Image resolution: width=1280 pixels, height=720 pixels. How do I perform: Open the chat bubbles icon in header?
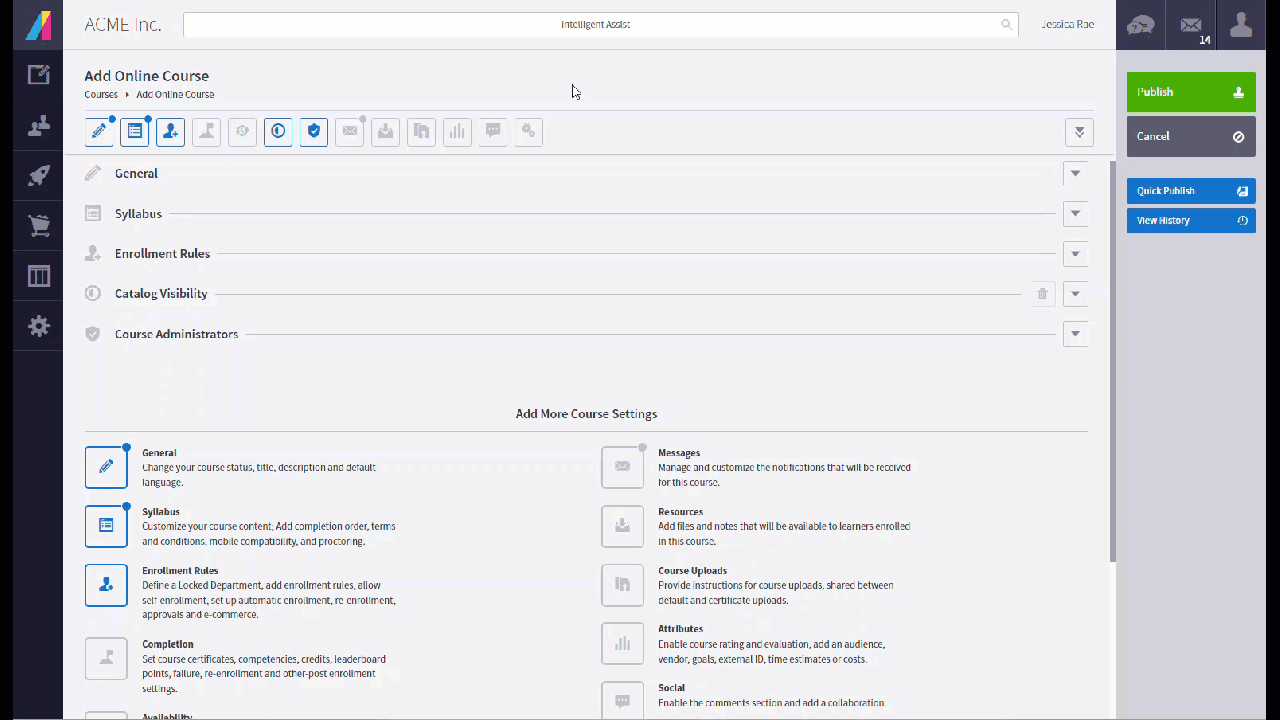[1141, 25]
